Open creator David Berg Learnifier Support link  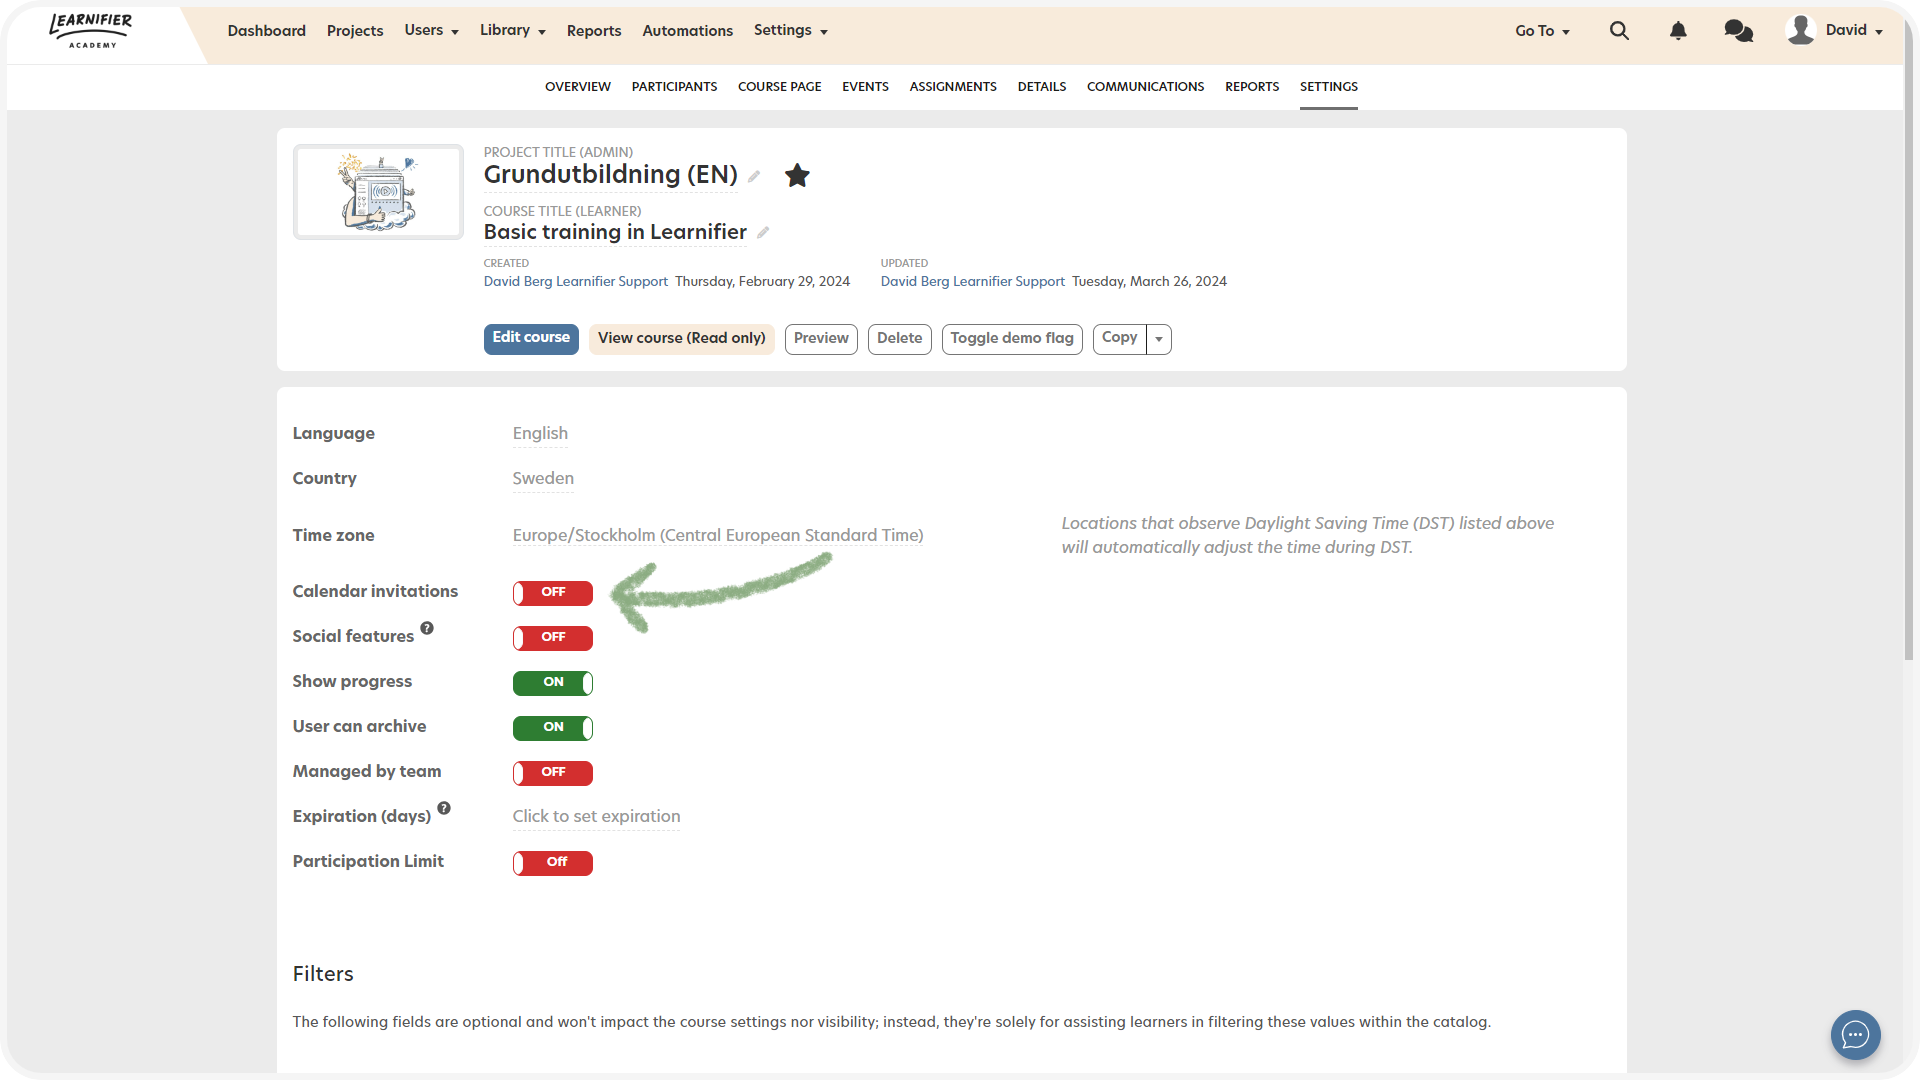pos(575,282)
